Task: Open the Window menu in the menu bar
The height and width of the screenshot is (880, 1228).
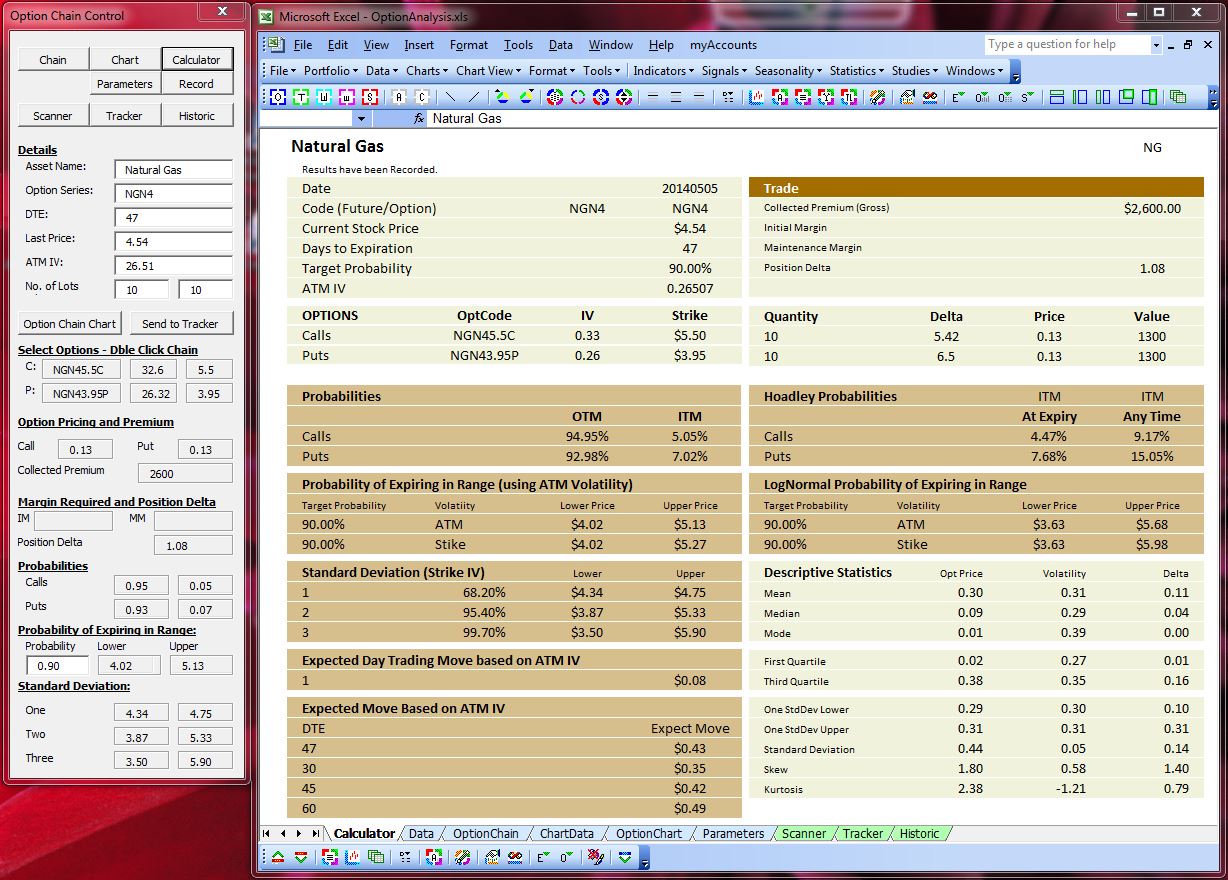Action: [610, 45]
